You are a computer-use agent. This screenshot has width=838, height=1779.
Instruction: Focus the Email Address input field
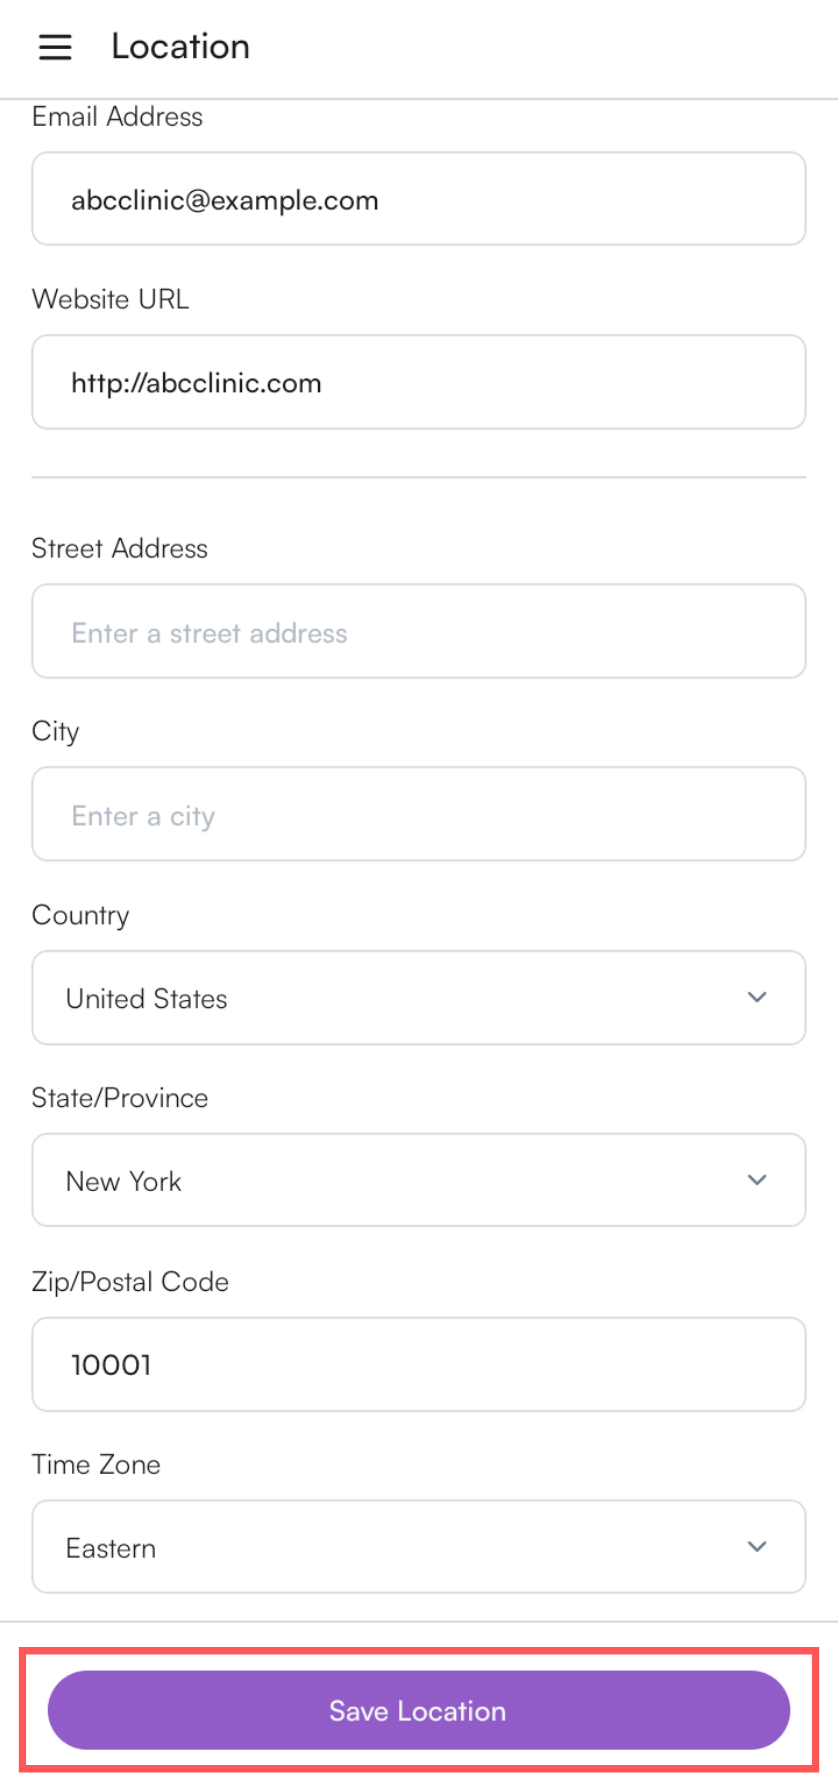click(x=419, y=199)
